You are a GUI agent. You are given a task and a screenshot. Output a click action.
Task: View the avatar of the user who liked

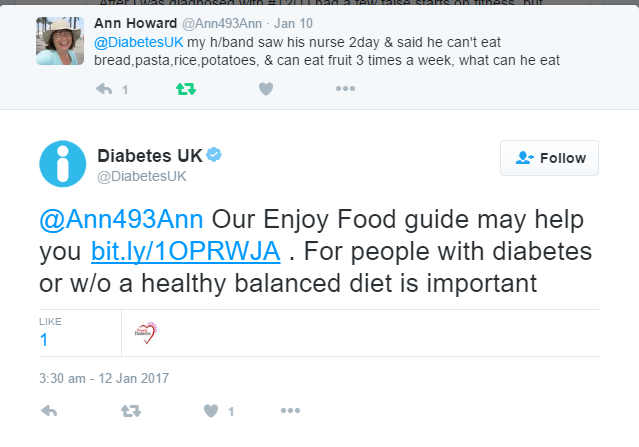tap(145, 333)
